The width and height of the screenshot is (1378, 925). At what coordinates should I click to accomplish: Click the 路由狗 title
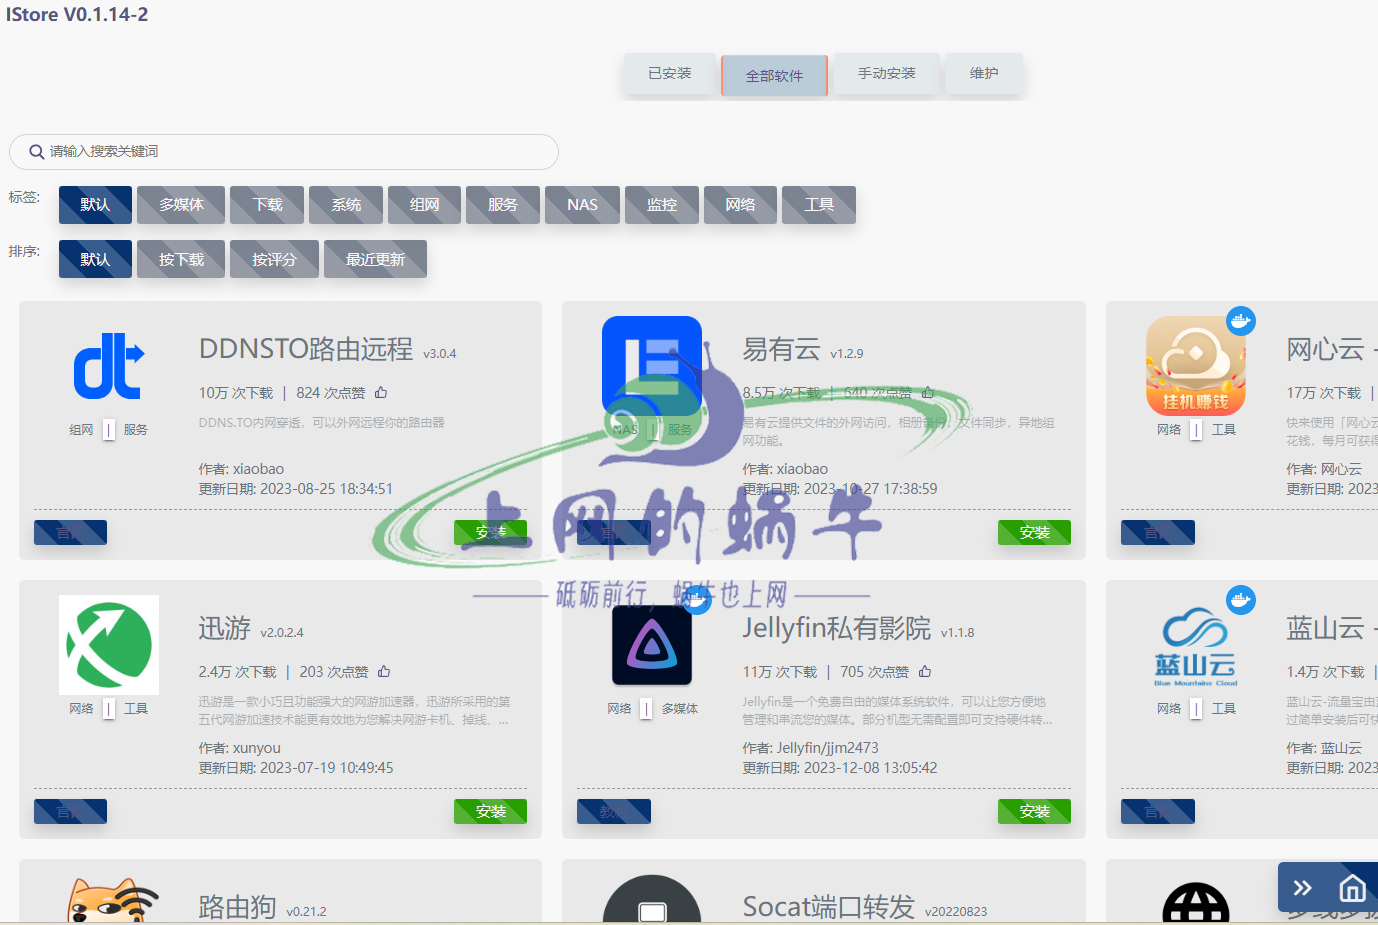237,907
